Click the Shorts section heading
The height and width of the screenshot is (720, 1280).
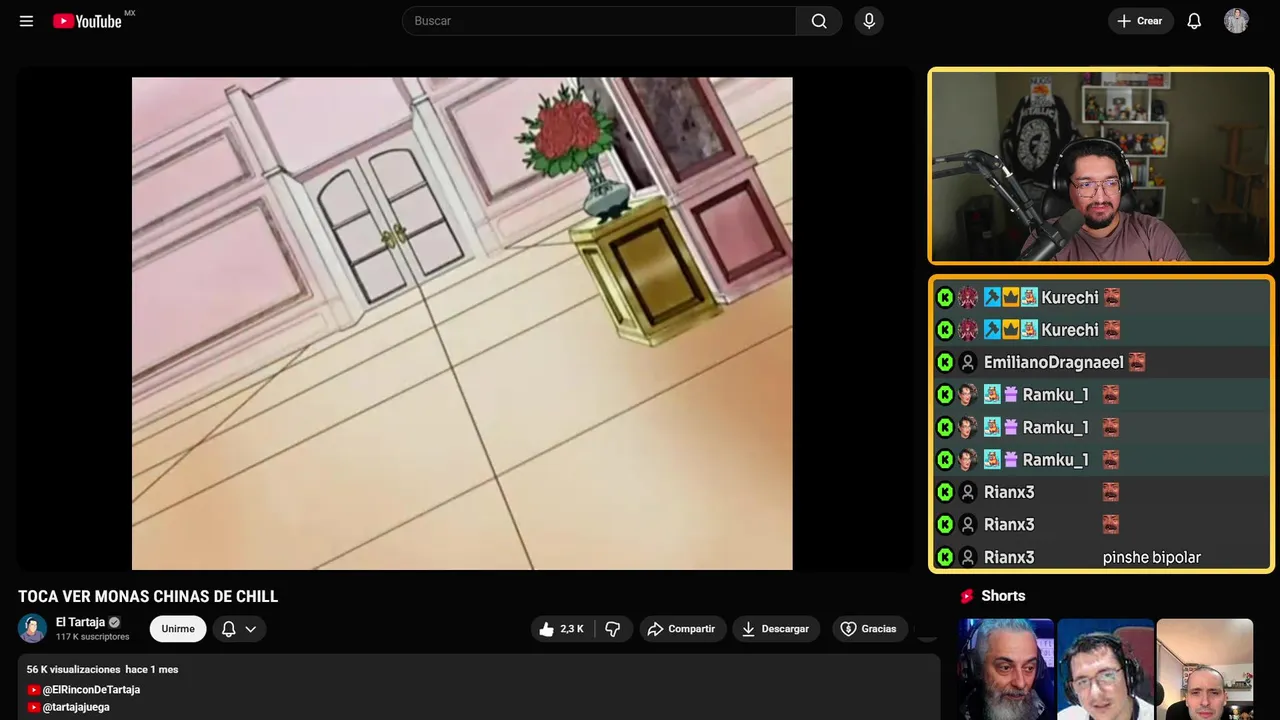click(x=1003, y=596)
